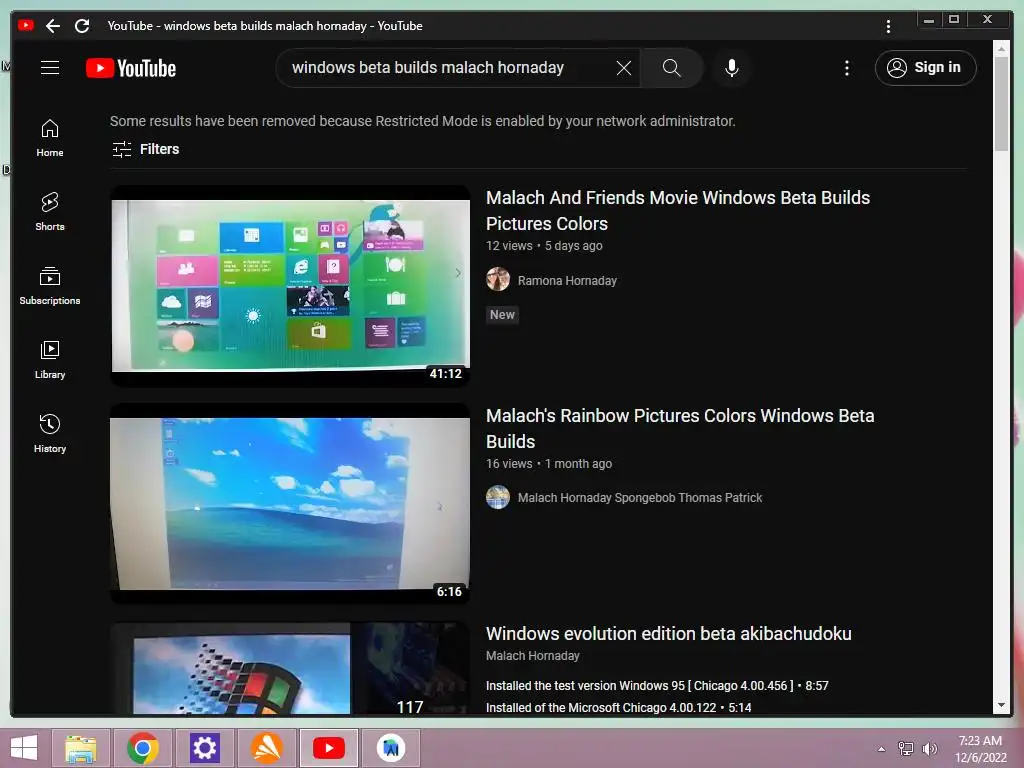Click the Restricted Mode notice text
1024x768 pixels.
click(423, 121)
